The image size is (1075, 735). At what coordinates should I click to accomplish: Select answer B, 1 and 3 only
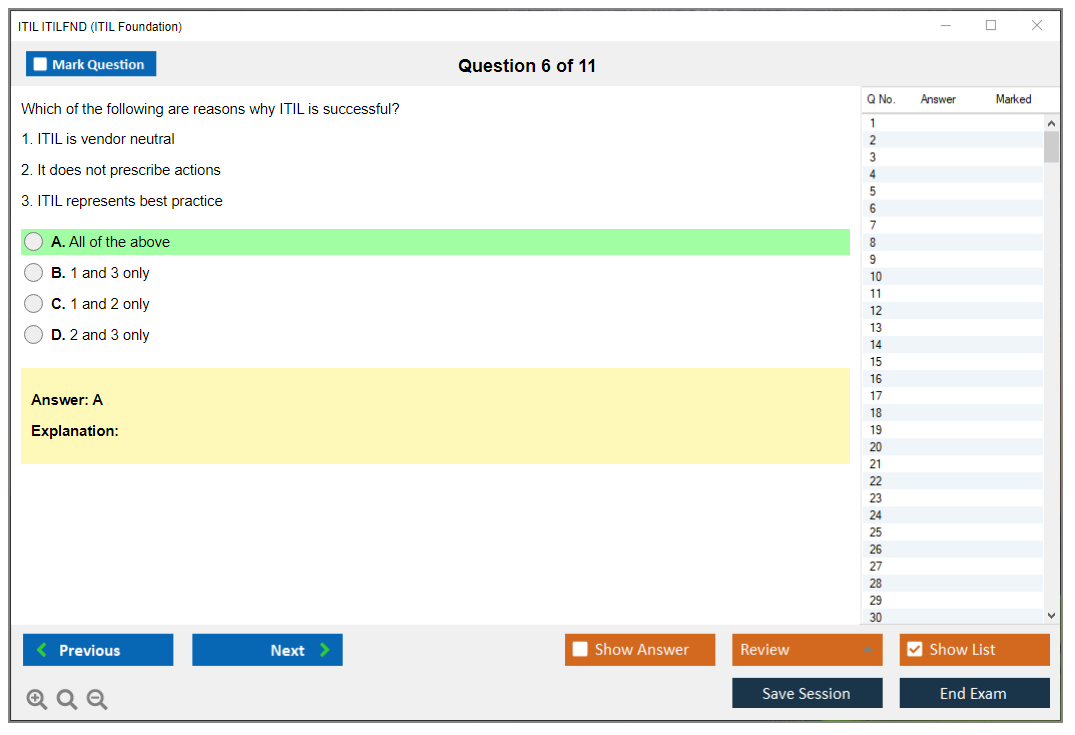[34, 273]
